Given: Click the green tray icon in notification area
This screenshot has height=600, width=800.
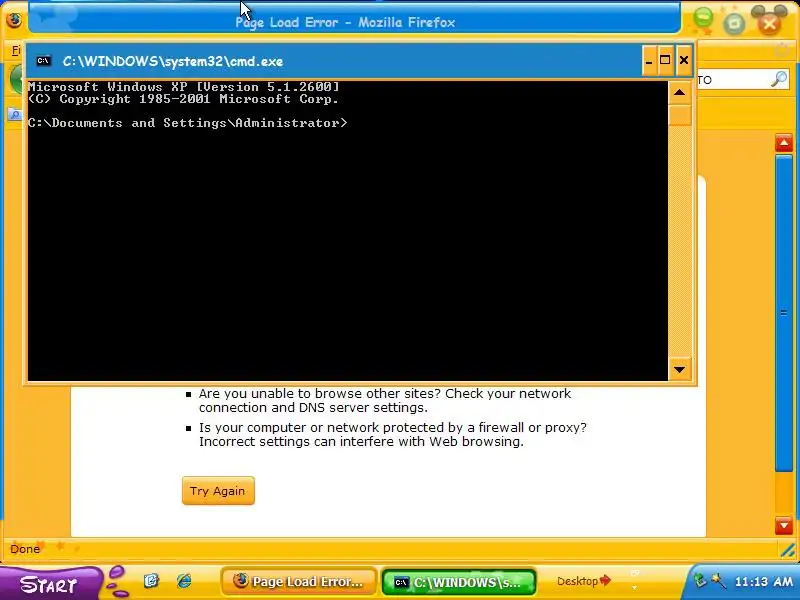Looking at the screenshot, I should [700, 581].
